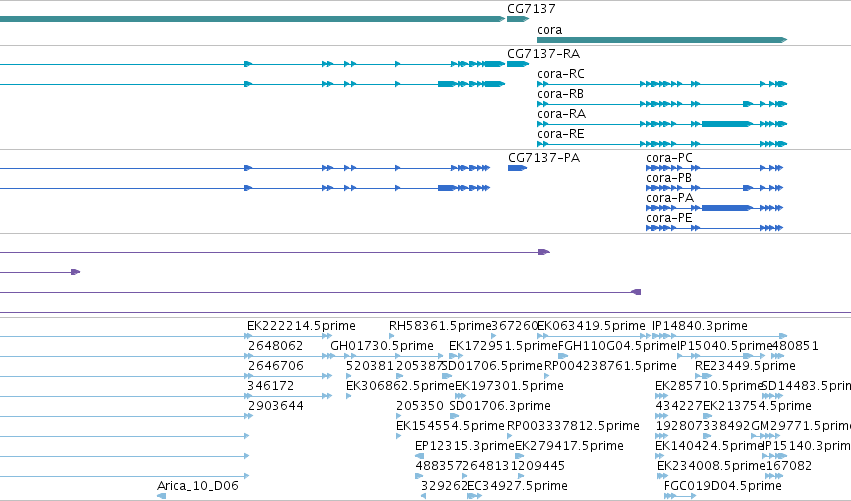Click the 434227 feature label
Viewport: 851px width, 501px height.
679,406
